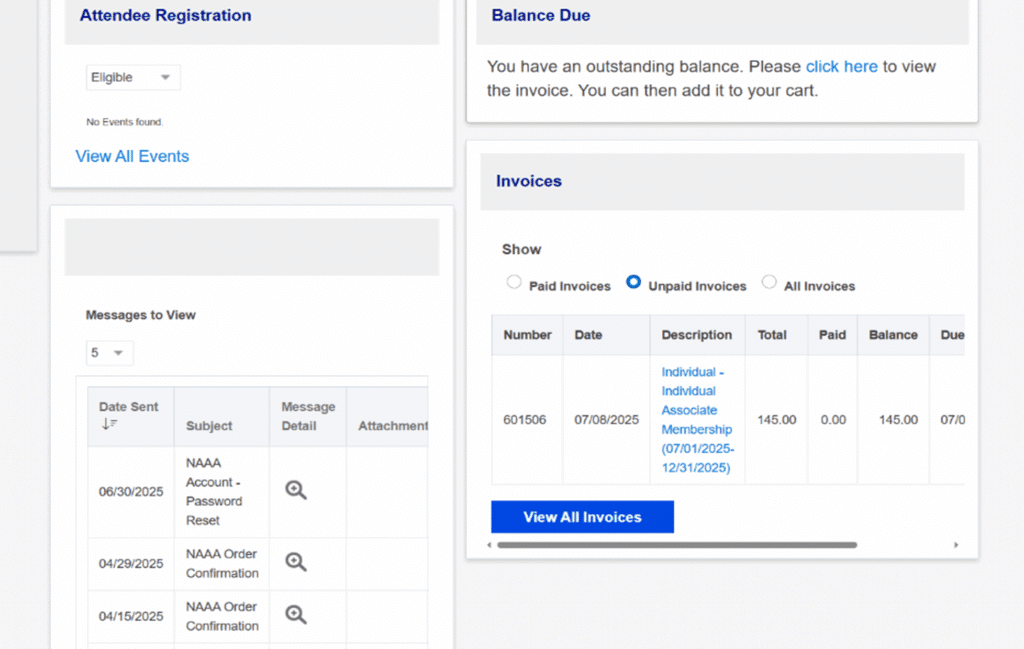
Task: Click the 'NAAA Account - Password Reset' subject
Action: tap(214, 492)
